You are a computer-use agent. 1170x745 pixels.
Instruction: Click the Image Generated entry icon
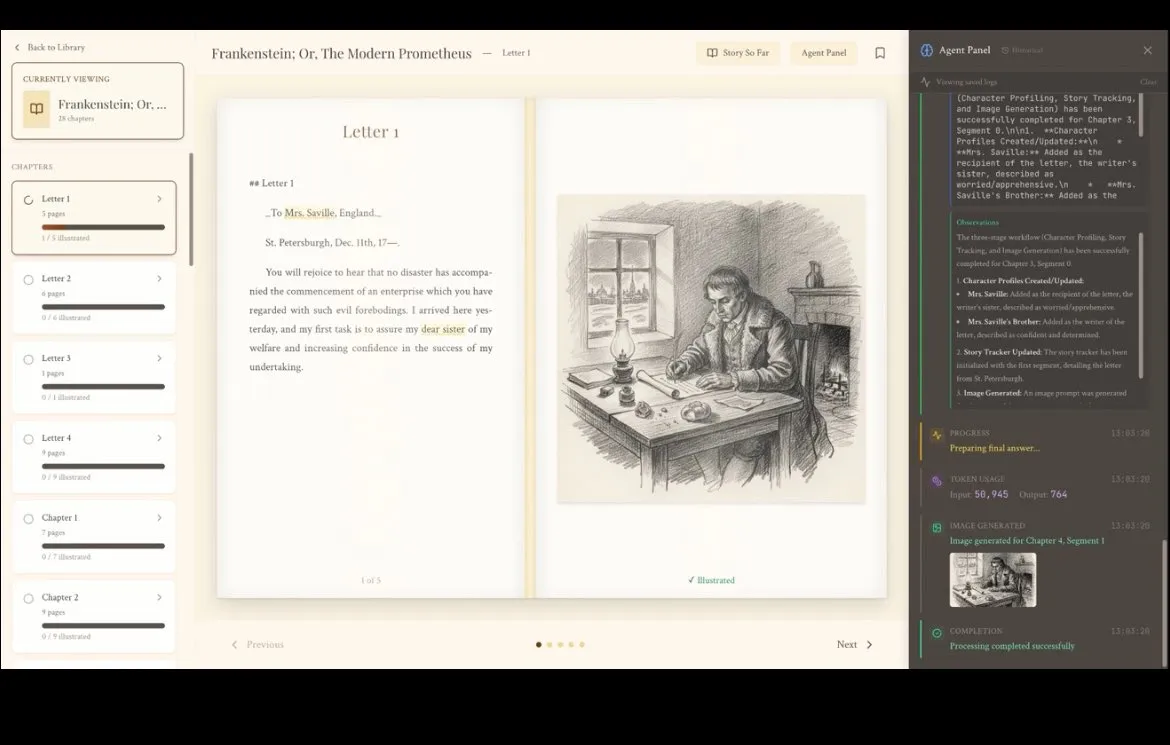point(936,528)
